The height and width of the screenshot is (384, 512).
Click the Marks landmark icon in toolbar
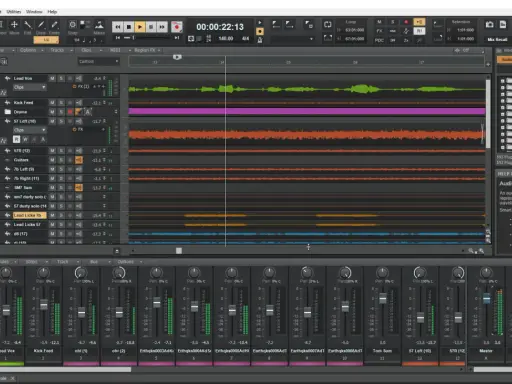click(x=99, y=25)
